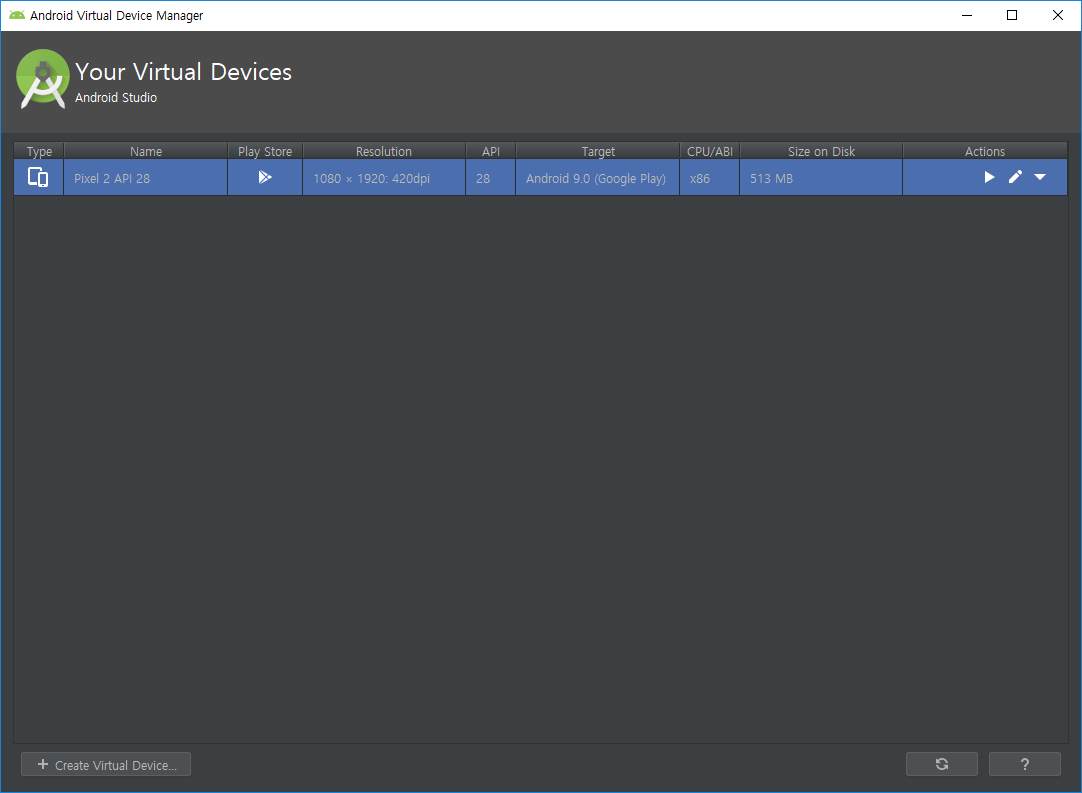Sort by the API column header

pyautogui.click(x=491, y=151)
